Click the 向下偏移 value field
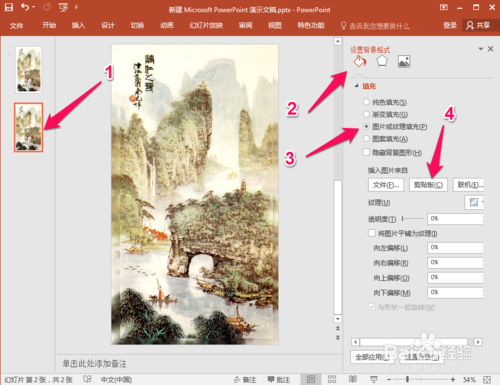 (455, 292)
